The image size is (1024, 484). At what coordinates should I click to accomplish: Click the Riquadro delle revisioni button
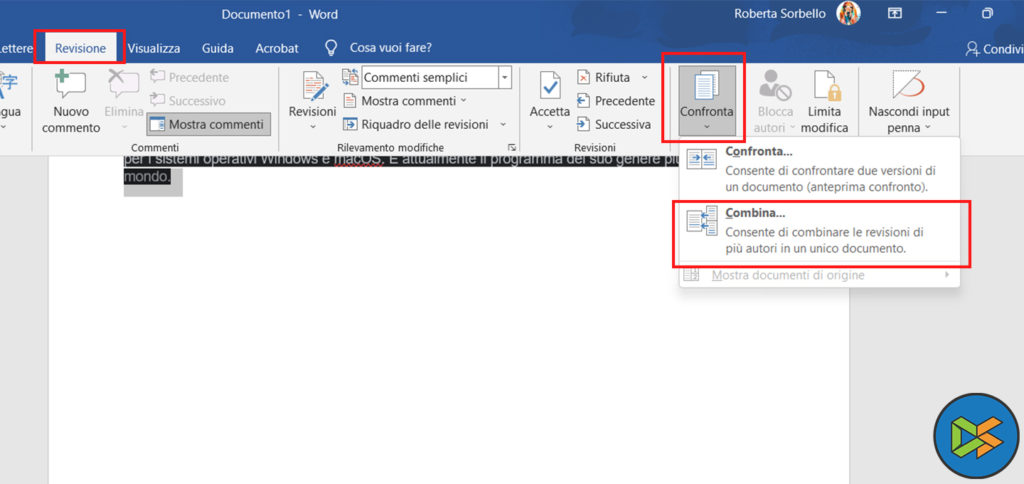point(417,124)
